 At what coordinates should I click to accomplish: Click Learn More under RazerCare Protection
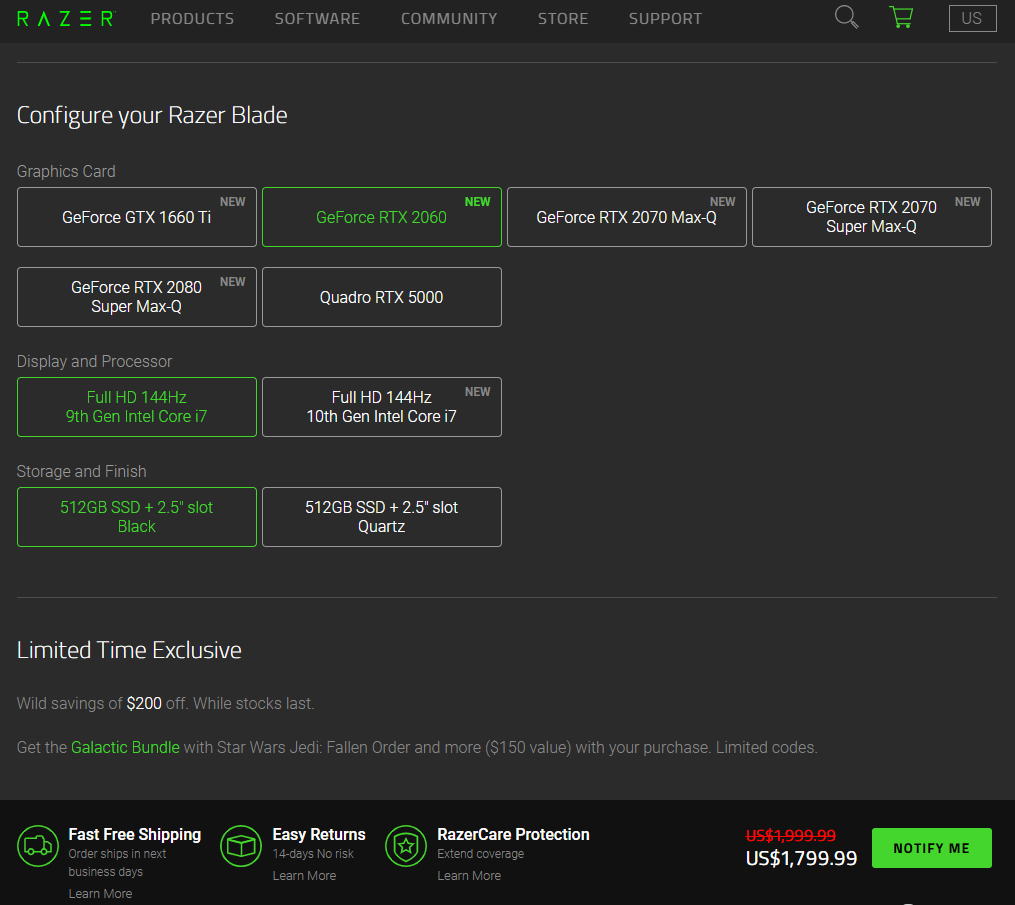click(x=469, y=875)
